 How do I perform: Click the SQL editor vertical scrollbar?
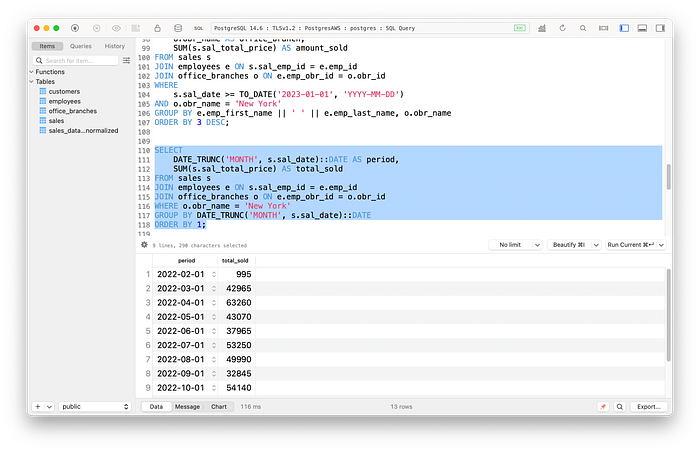(x=668, y=176)
